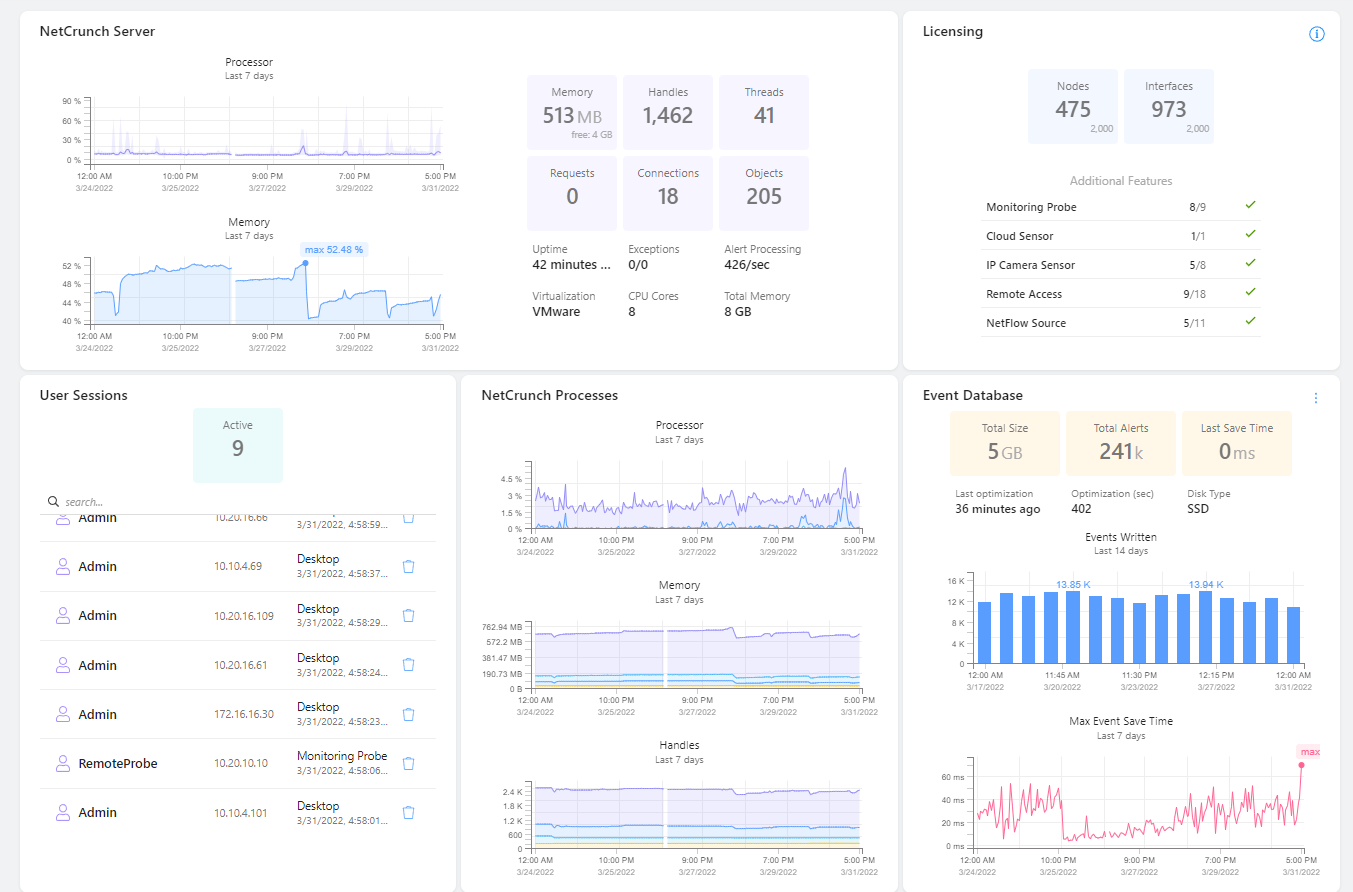The height and width of the screenshot is (892, 1353).
Task: Click the Monitoring Probe green checkmark
Action: pos(1250,205)
